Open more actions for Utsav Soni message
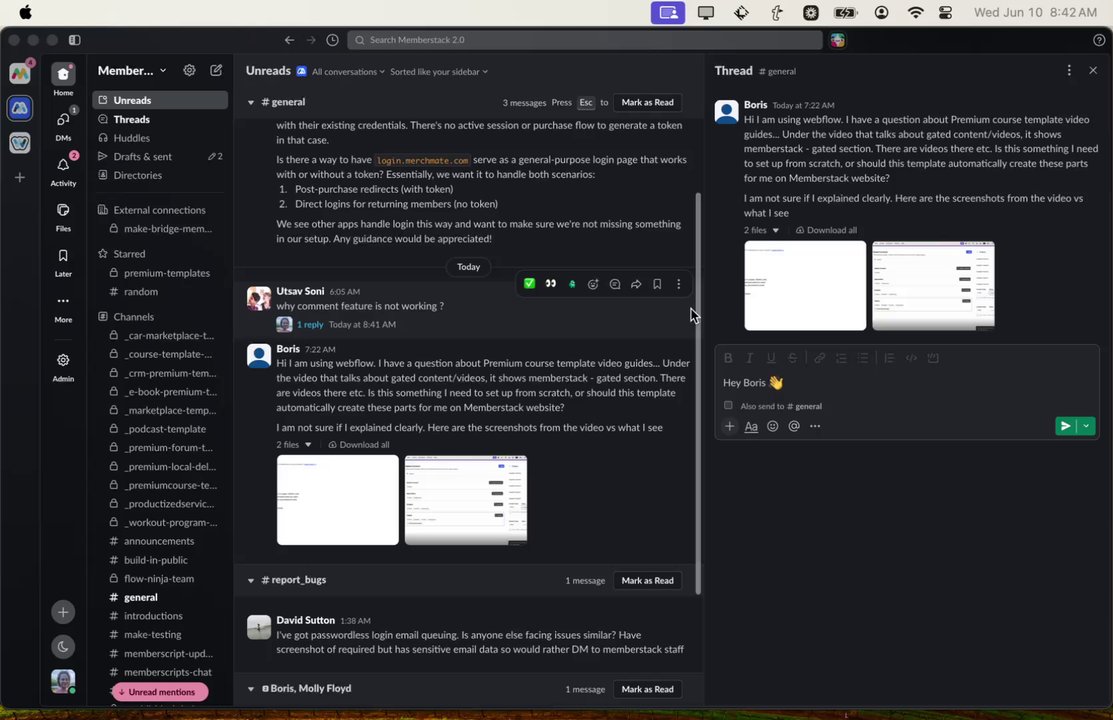 [679, 284]
